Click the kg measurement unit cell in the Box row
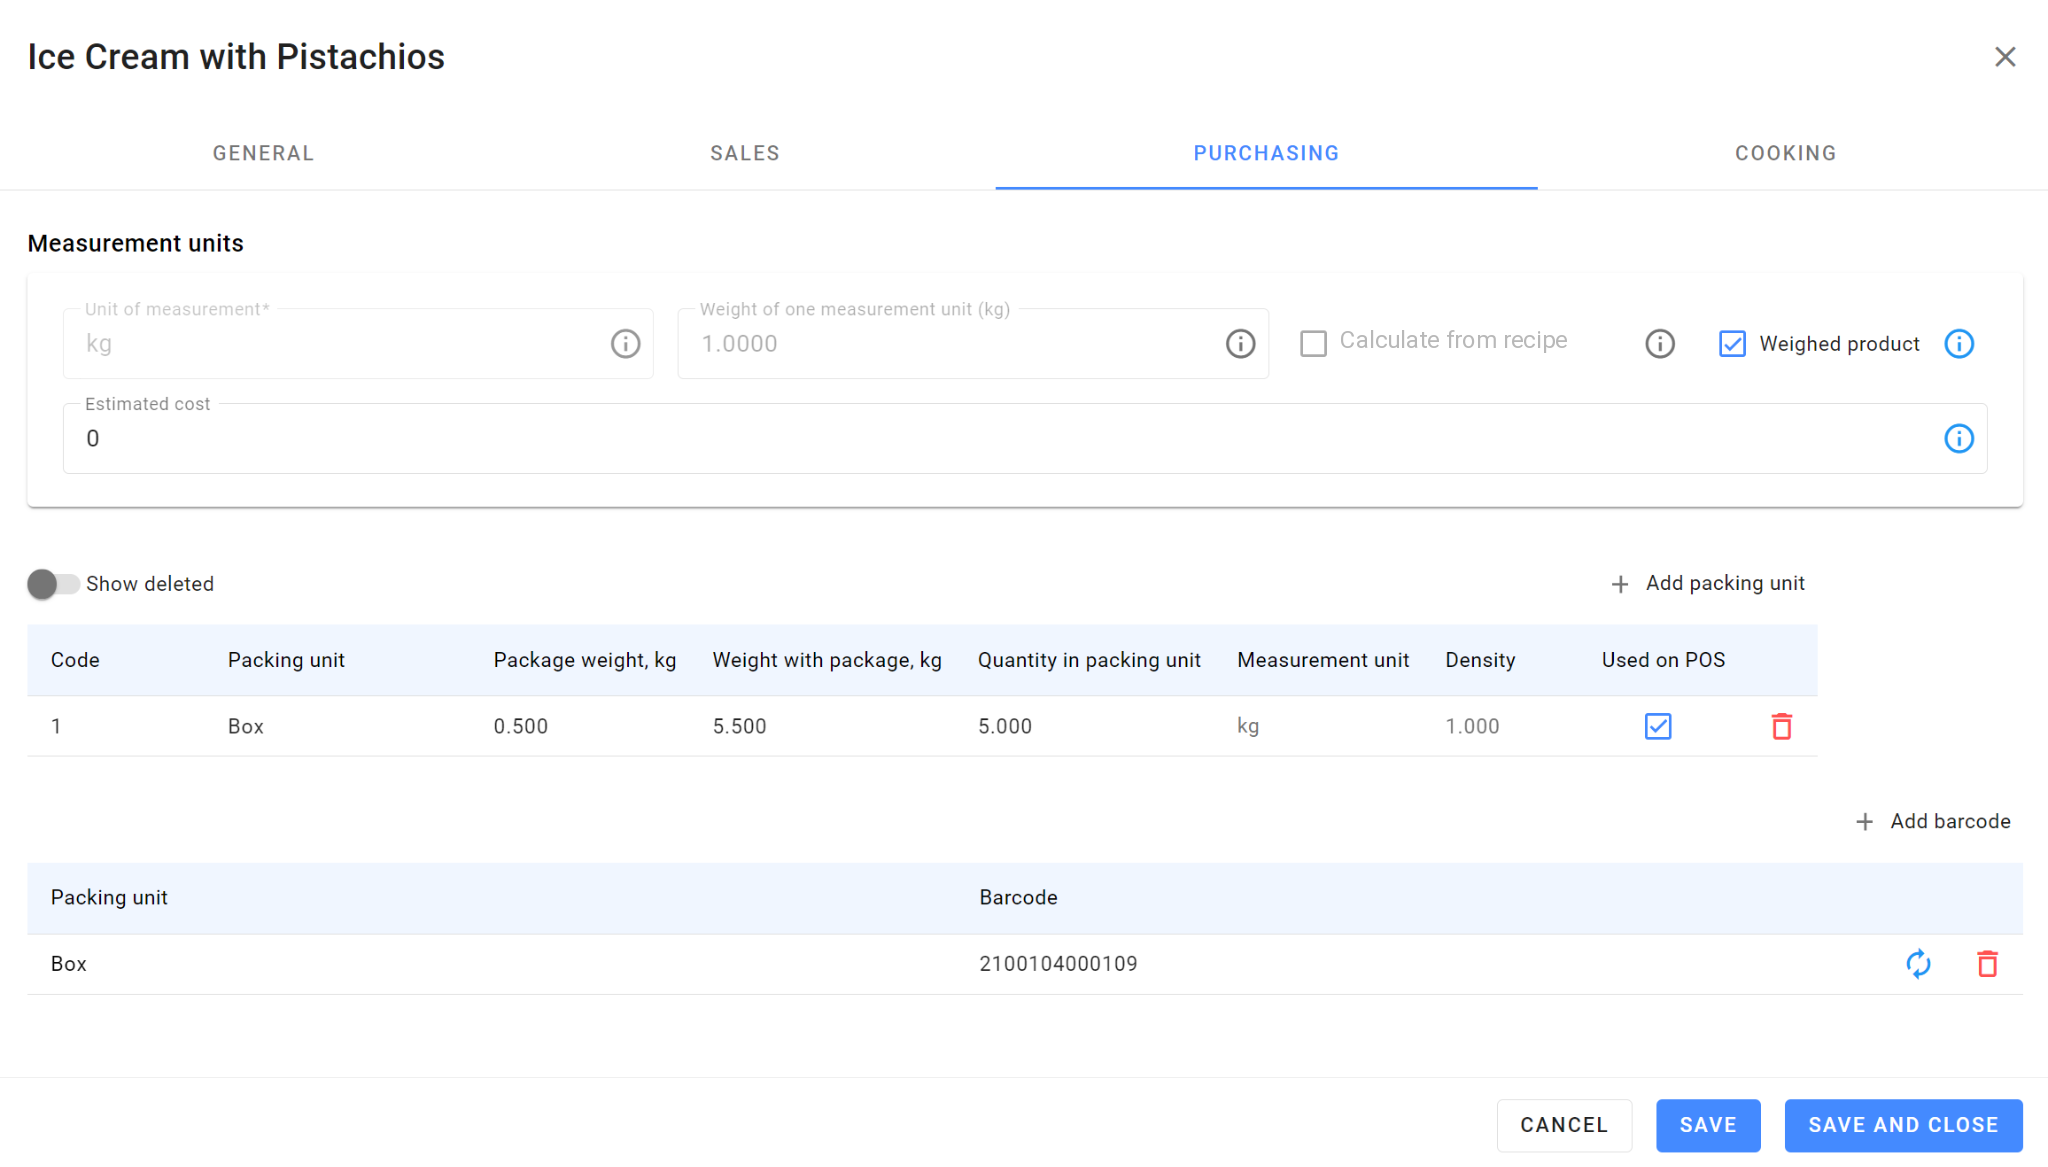This screenshot has height=1167, width=2048. tap(1248, 726)
